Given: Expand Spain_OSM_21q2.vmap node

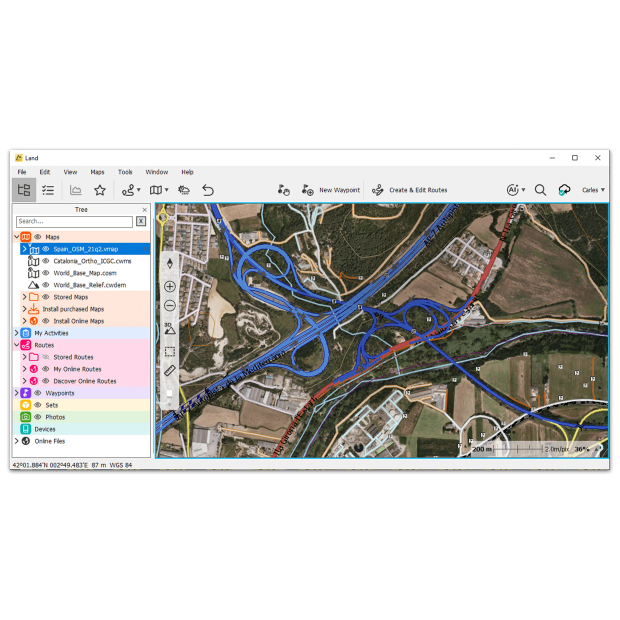Looking at the screenshot, I should click(x=25, y=249).
